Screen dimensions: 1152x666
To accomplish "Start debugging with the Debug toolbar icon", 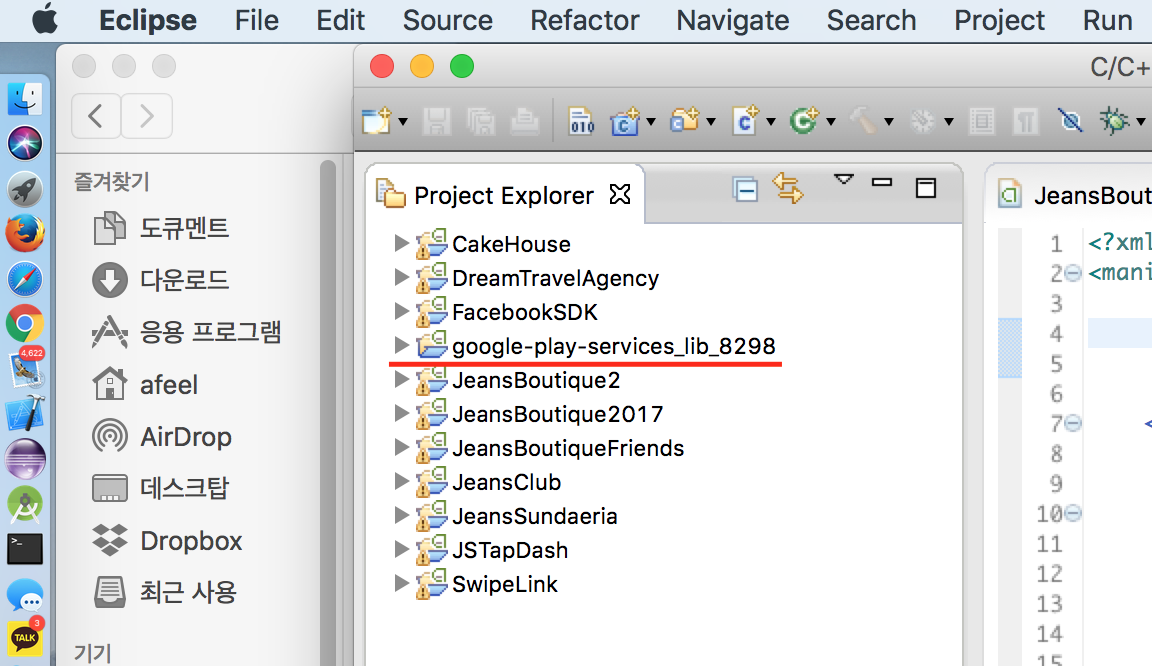I will point(1114,120).
